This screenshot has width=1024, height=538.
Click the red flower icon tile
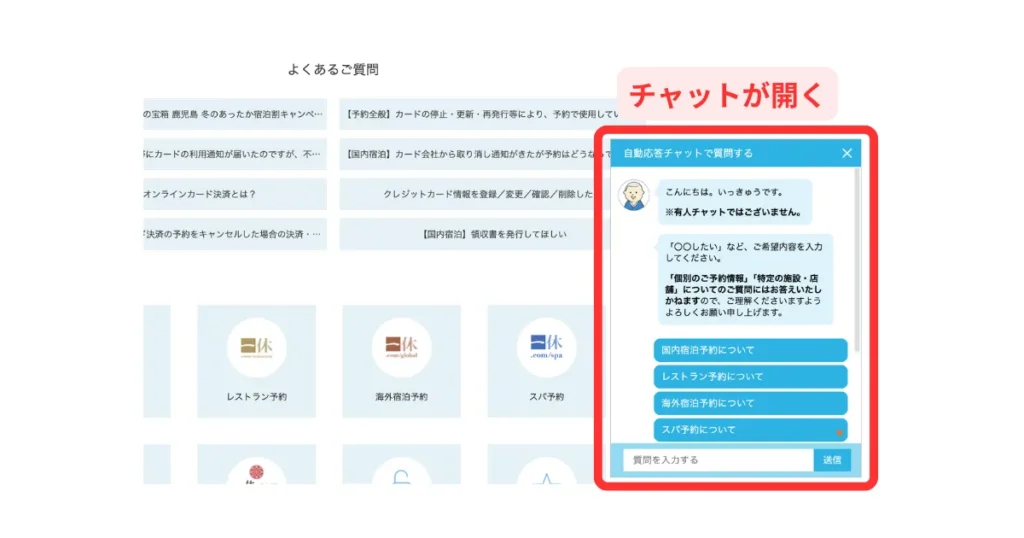pos(256,468)
